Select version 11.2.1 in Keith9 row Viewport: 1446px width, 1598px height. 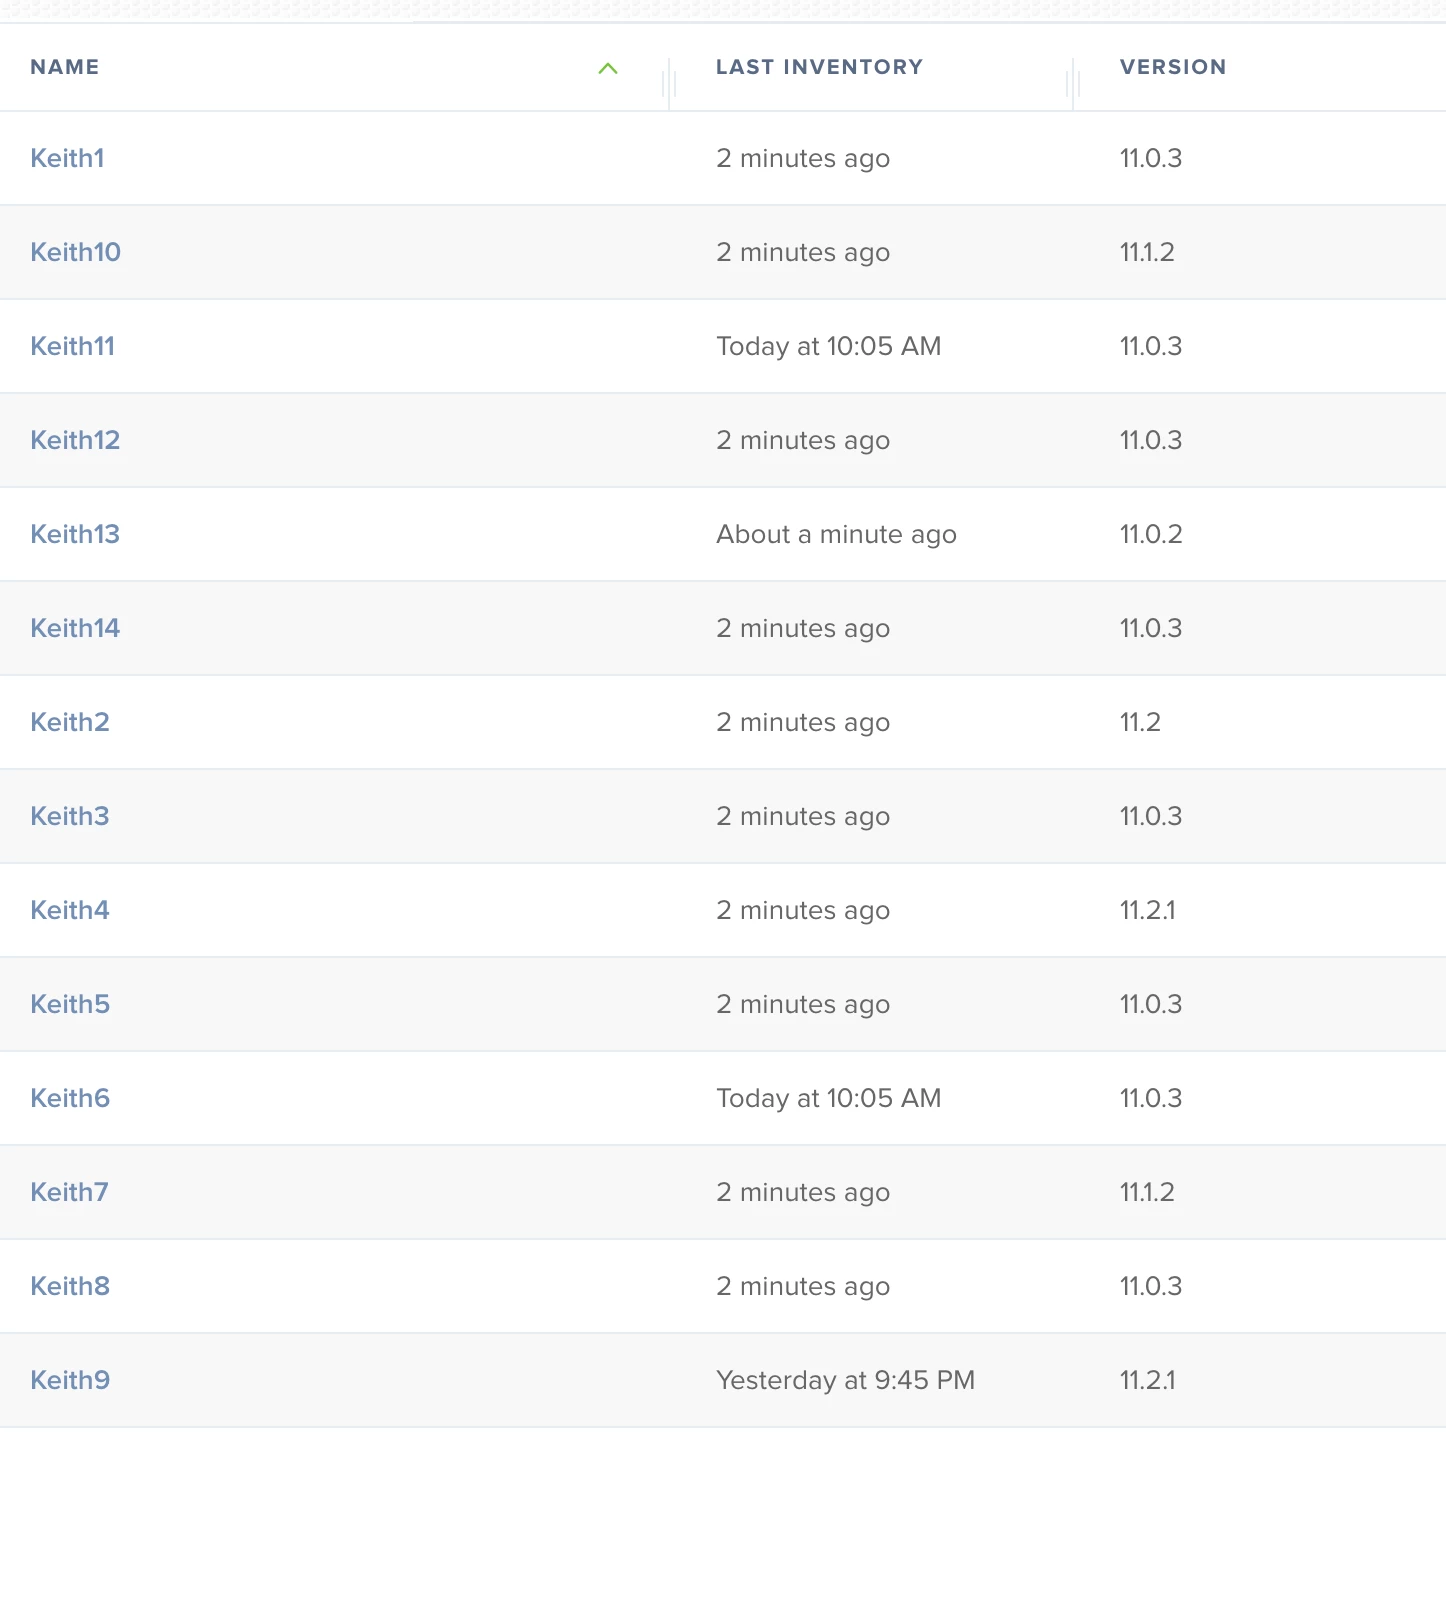coord(1148,1380)
